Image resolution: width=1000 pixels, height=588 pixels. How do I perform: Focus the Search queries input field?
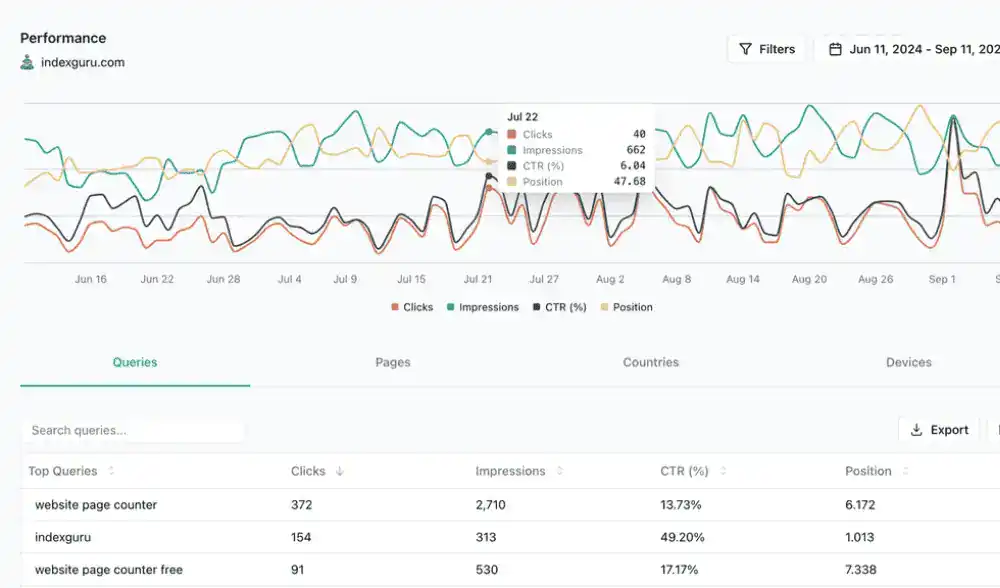coord(132,430)
